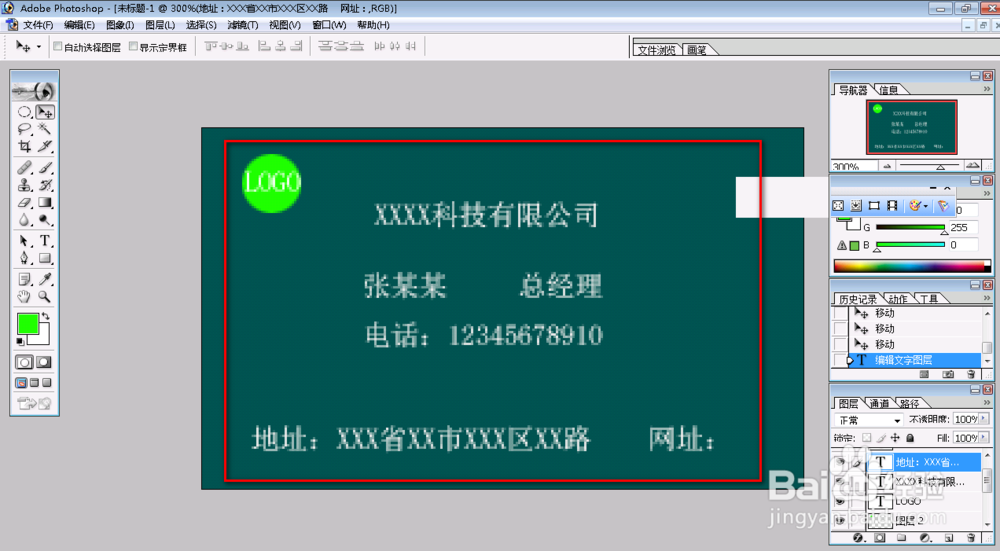
Task: Select the Blur tool
Action: [x=25, y=220]
